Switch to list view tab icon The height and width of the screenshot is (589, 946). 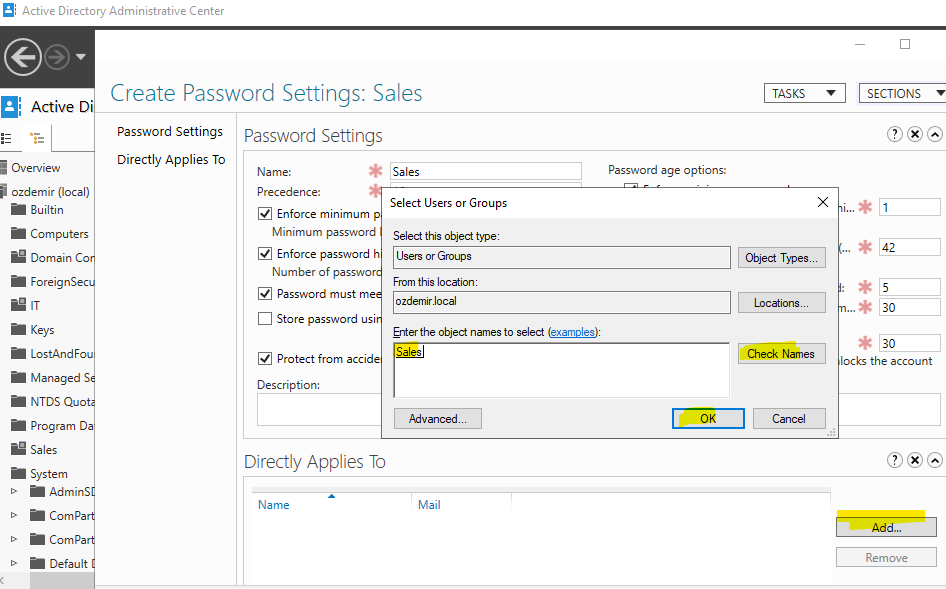click(x=8, y=139)
